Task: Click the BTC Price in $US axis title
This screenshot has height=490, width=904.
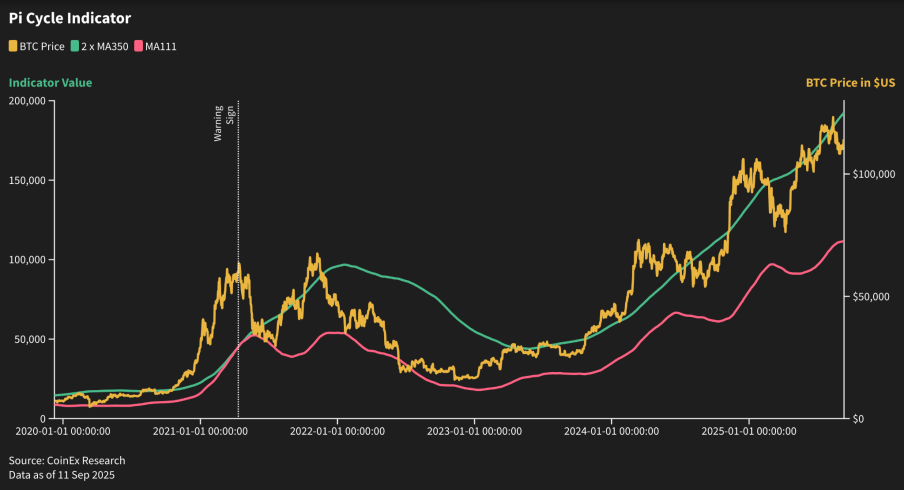Action: pos(850,82)
